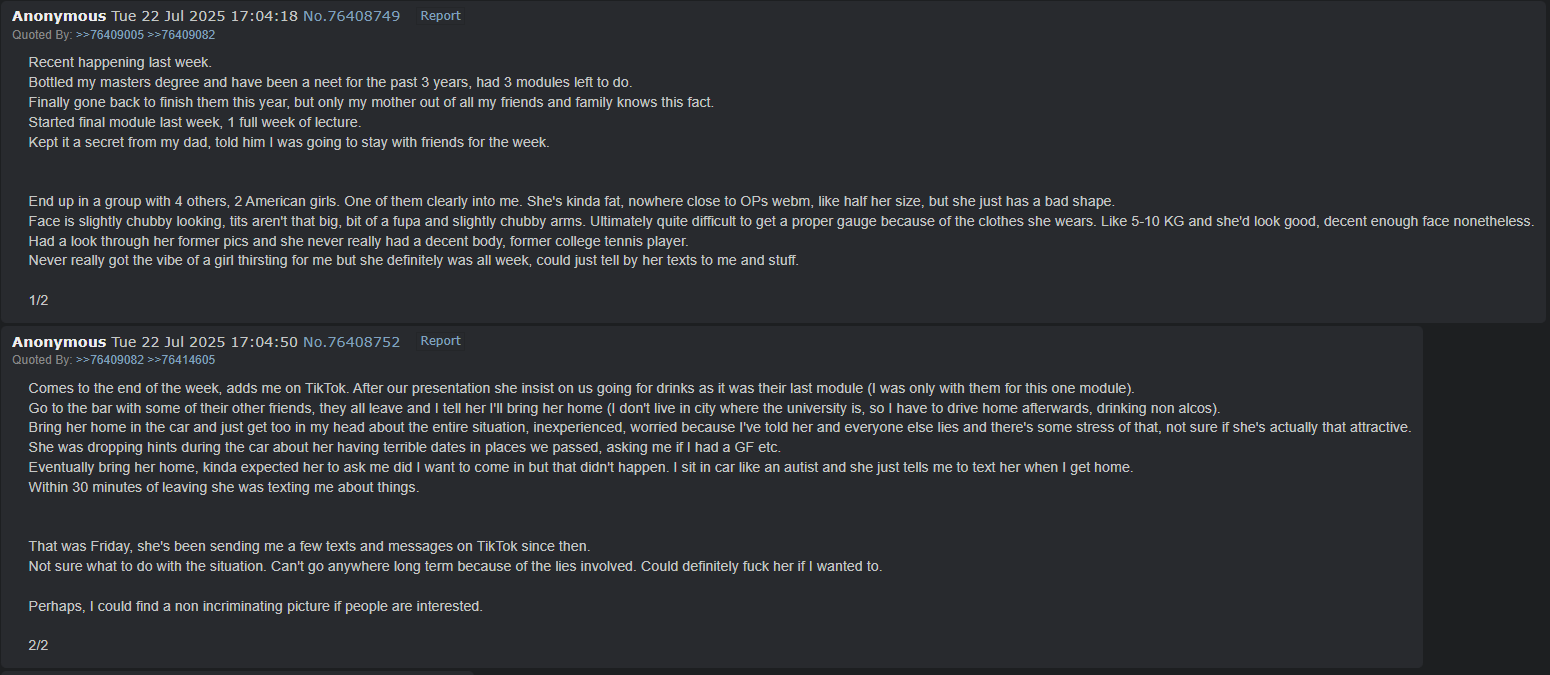
Task: Click the Anonymous name on the 17:04:18 post
Action: [x=59, y=16]
